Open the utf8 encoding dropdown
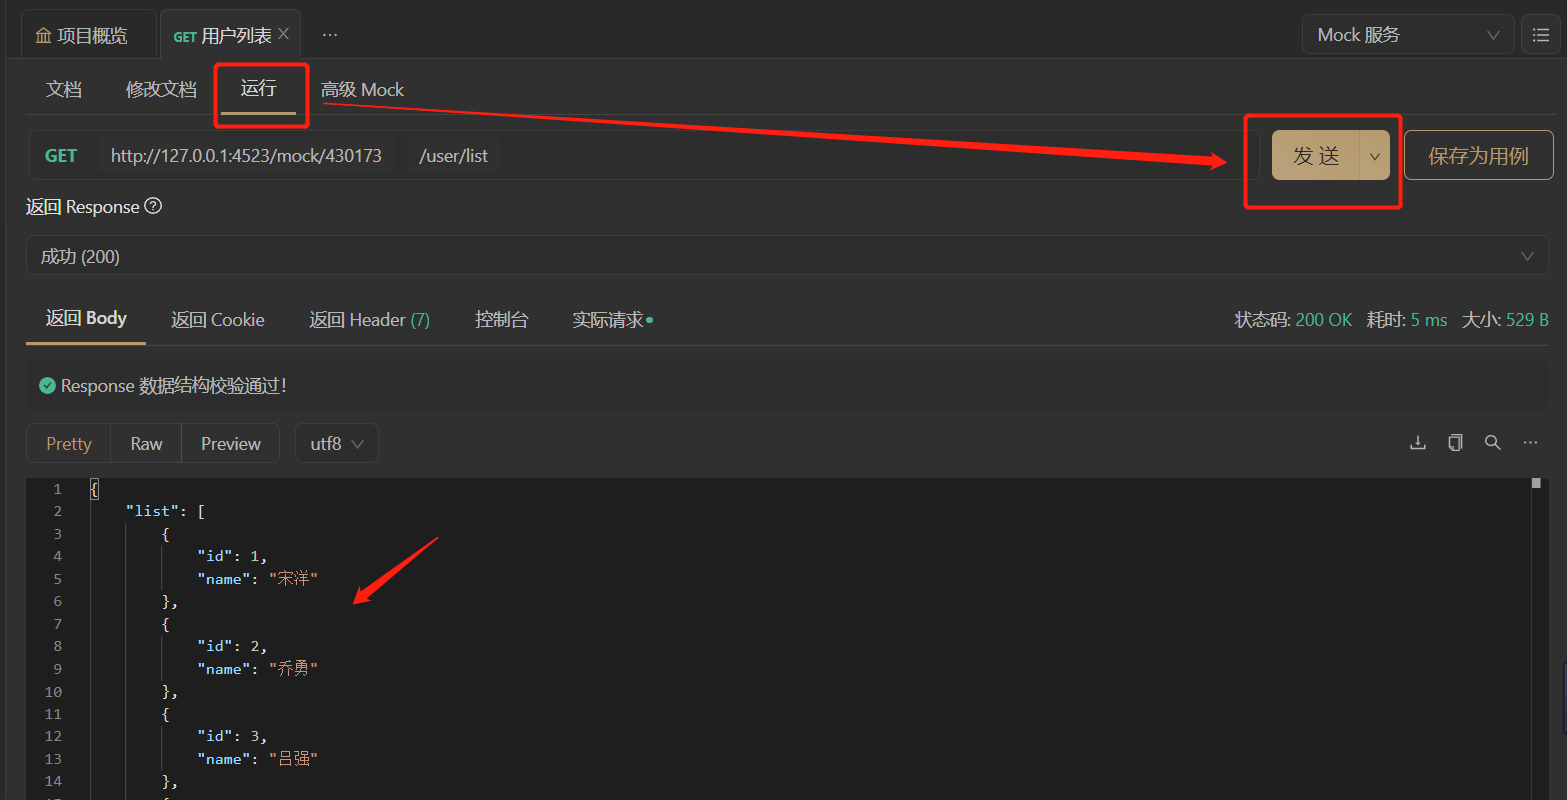This screenshot has height=800, width=1567. pos(336,442)
